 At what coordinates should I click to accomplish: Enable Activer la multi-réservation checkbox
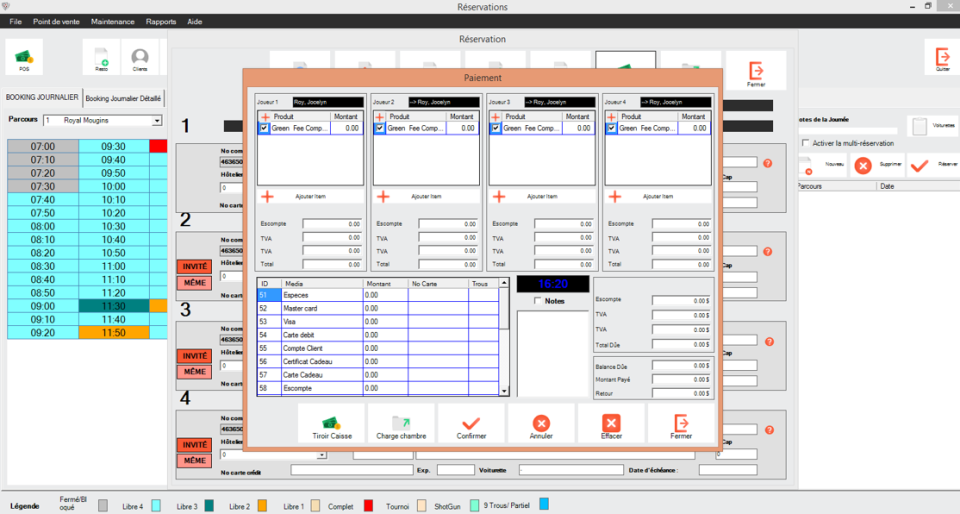coord(805,143)
